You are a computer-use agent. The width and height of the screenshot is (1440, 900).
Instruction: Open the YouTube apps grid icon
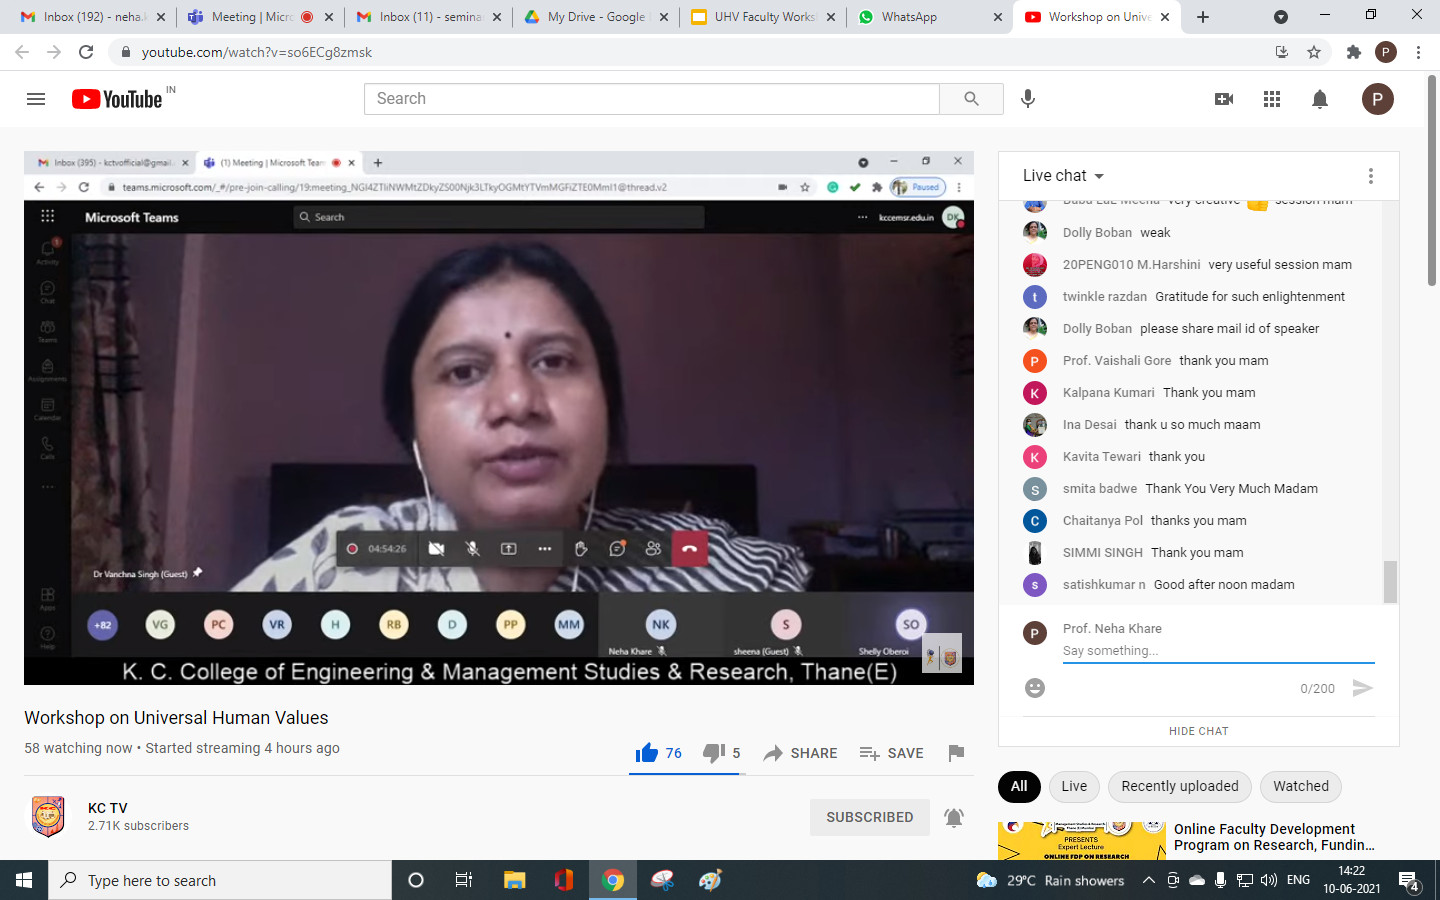1272,99
